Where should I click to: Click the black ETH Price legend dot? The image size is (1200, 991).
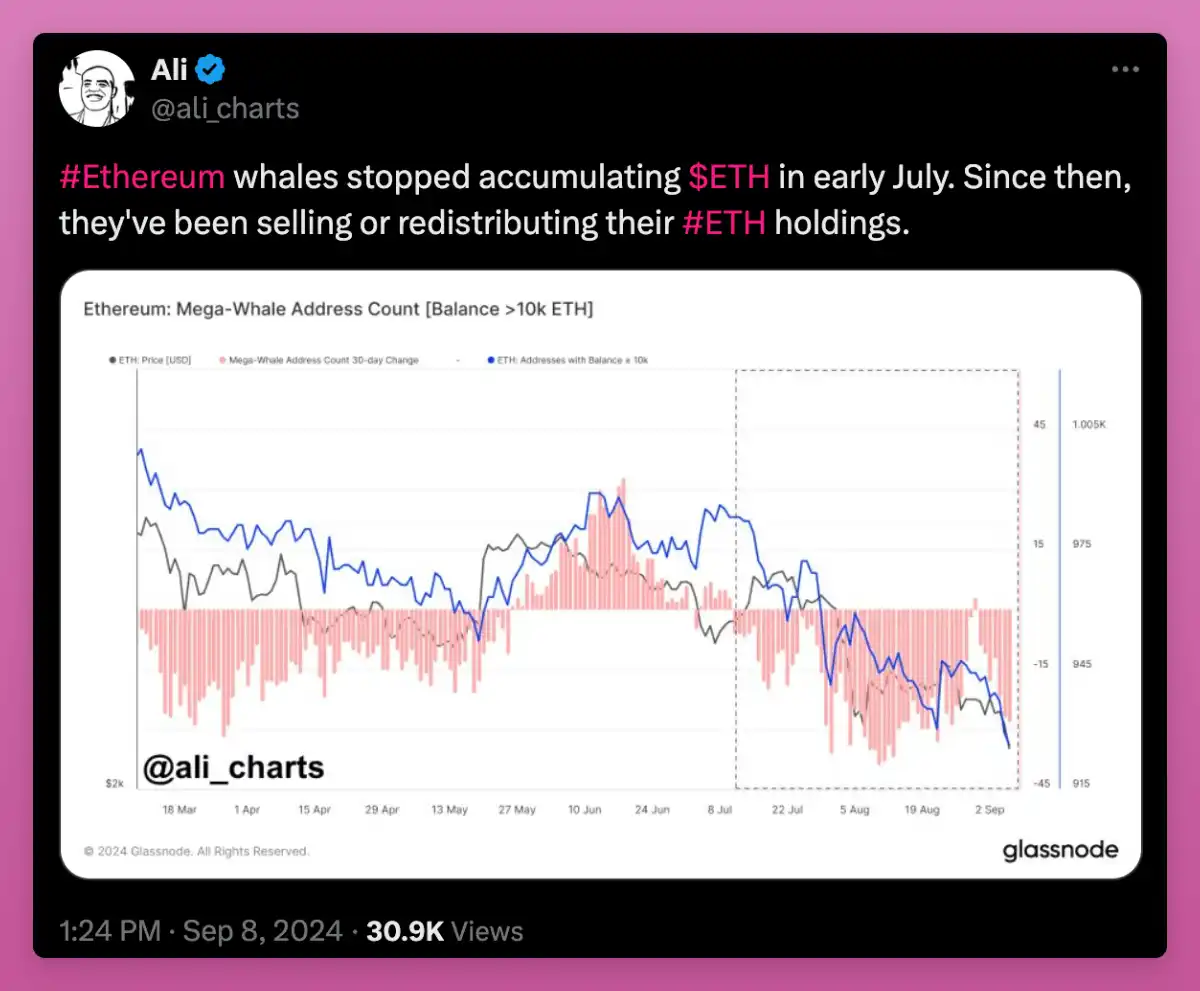coord(110,358)
